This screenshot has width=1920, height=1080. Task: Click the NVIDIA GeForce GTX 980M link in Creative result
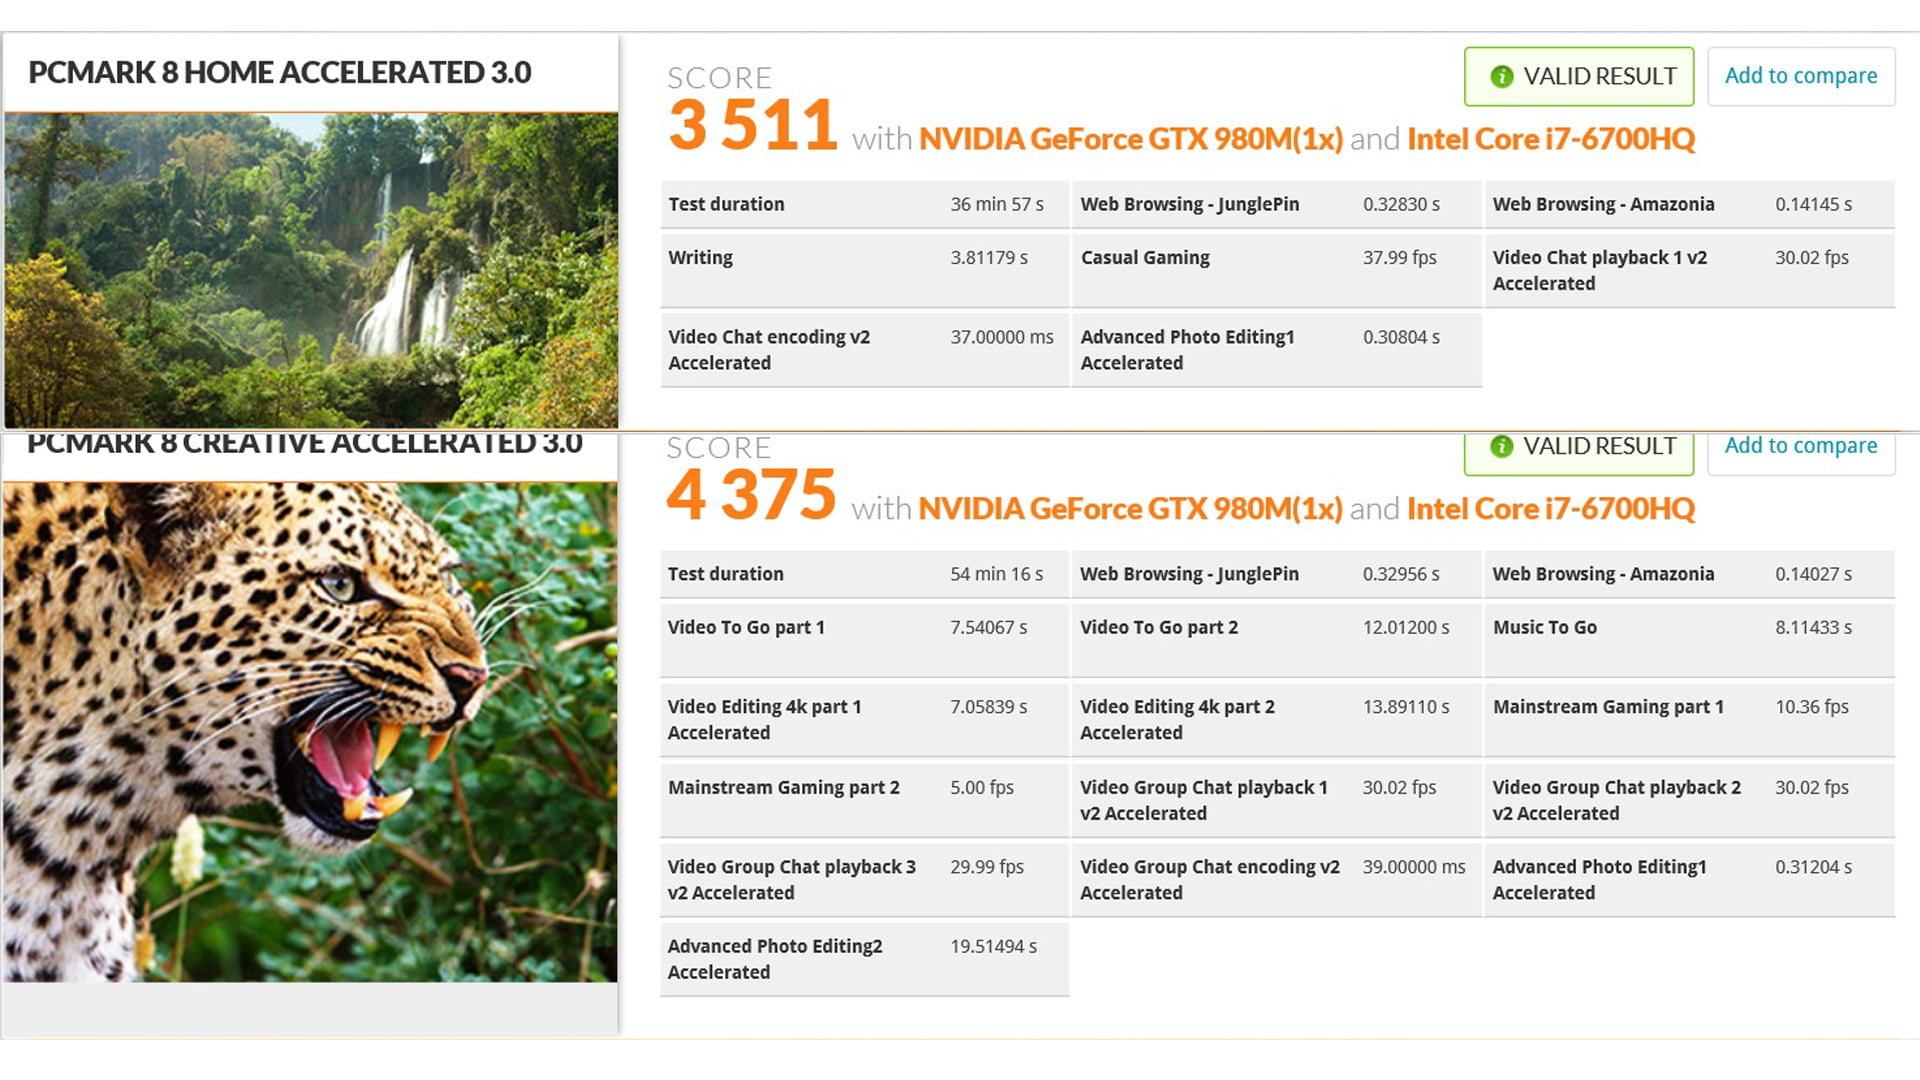tap(1130, 509)
